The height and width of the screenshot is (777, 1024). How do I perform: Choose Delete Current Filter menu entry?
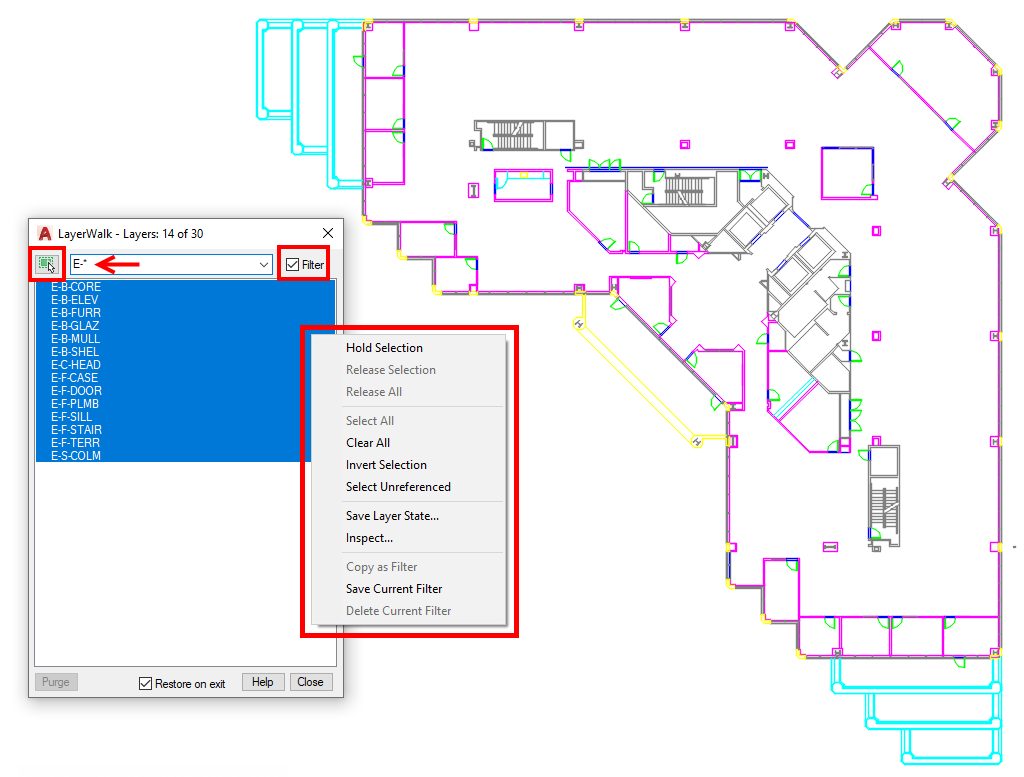398,612
